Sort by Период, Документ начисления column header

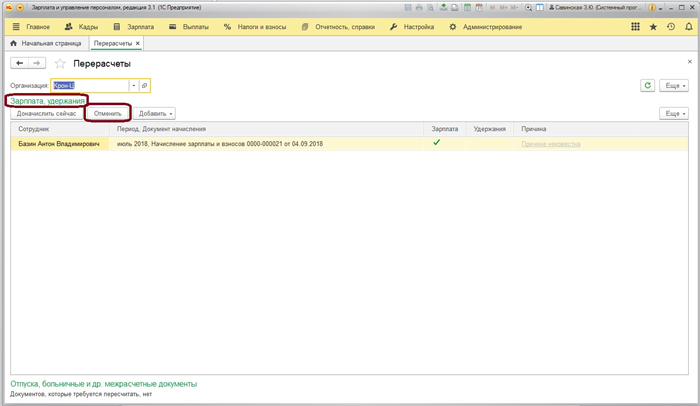click(x=266, y=129)
